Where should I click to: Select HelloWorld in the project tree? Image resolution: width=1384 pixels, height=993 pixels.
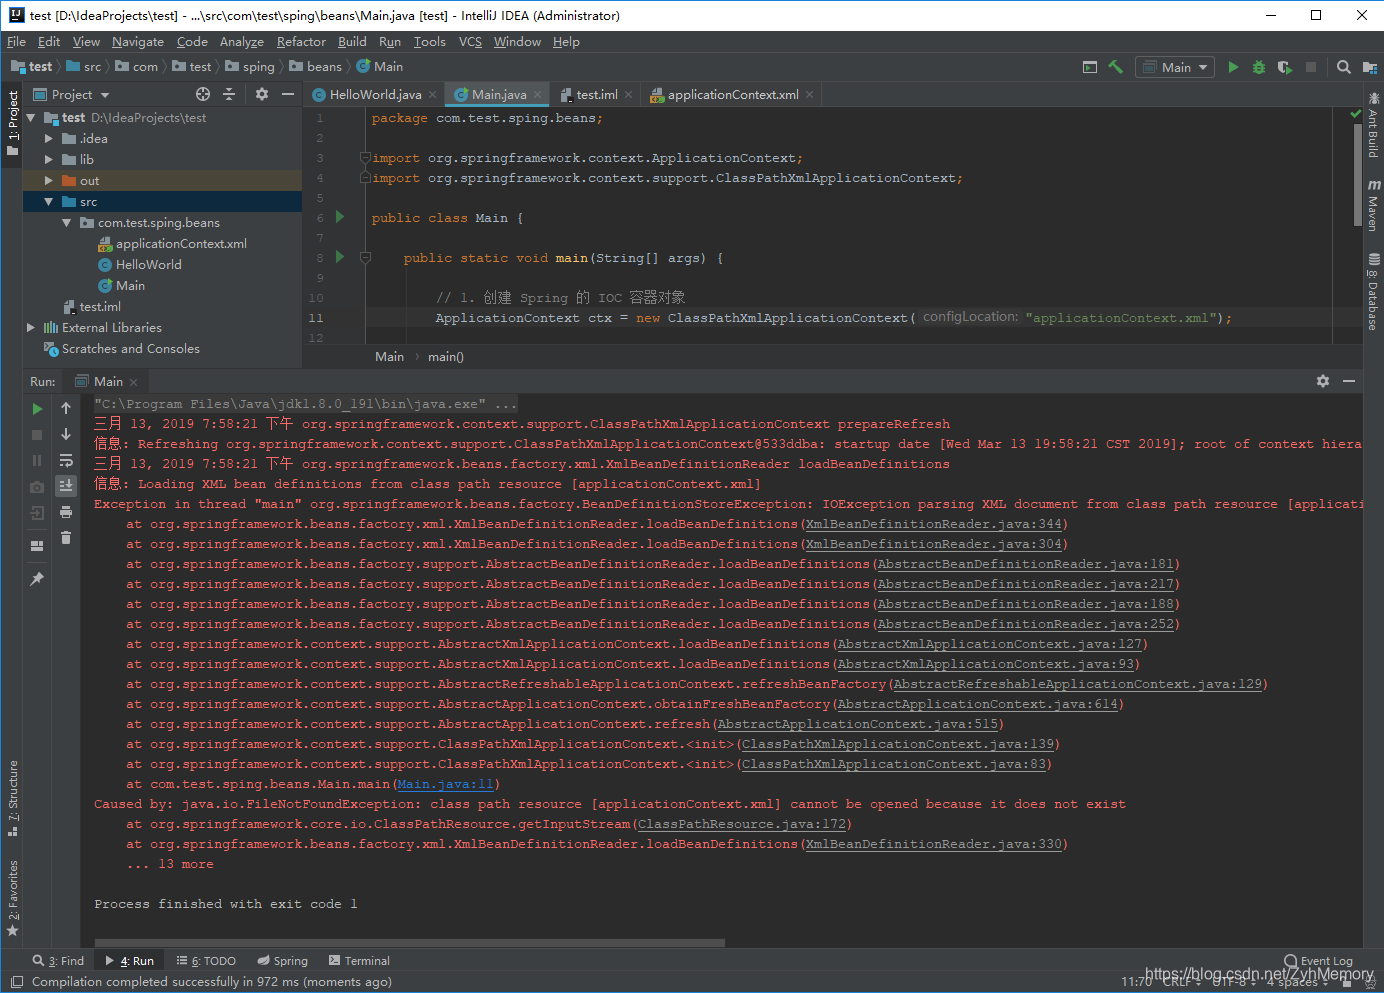(148, 264)
